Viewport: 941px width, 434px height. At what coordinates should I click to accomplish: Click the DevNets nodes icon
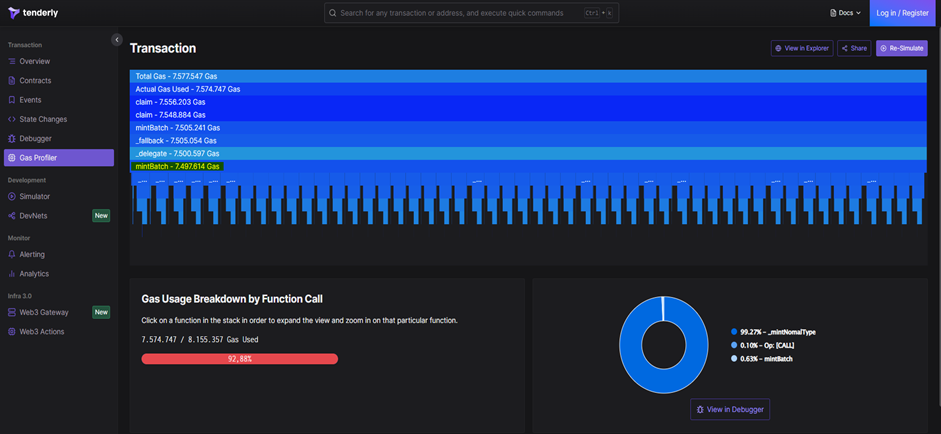(12, 215)
